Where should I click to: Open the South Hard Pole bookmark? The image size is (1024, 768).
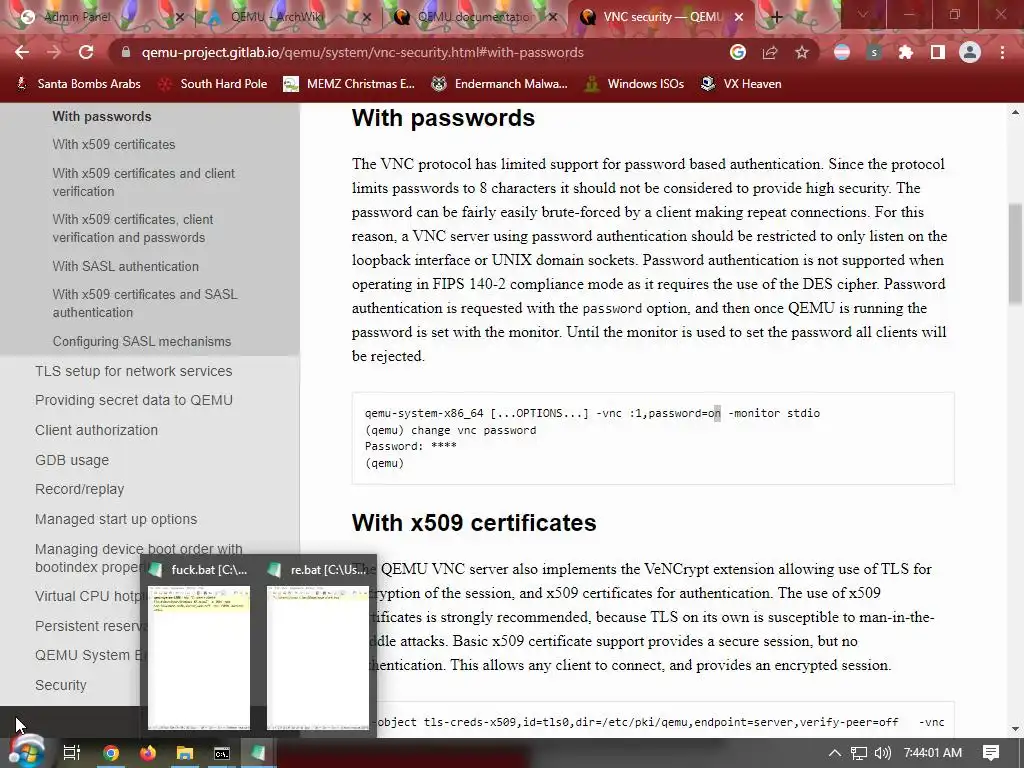point(214,84)
